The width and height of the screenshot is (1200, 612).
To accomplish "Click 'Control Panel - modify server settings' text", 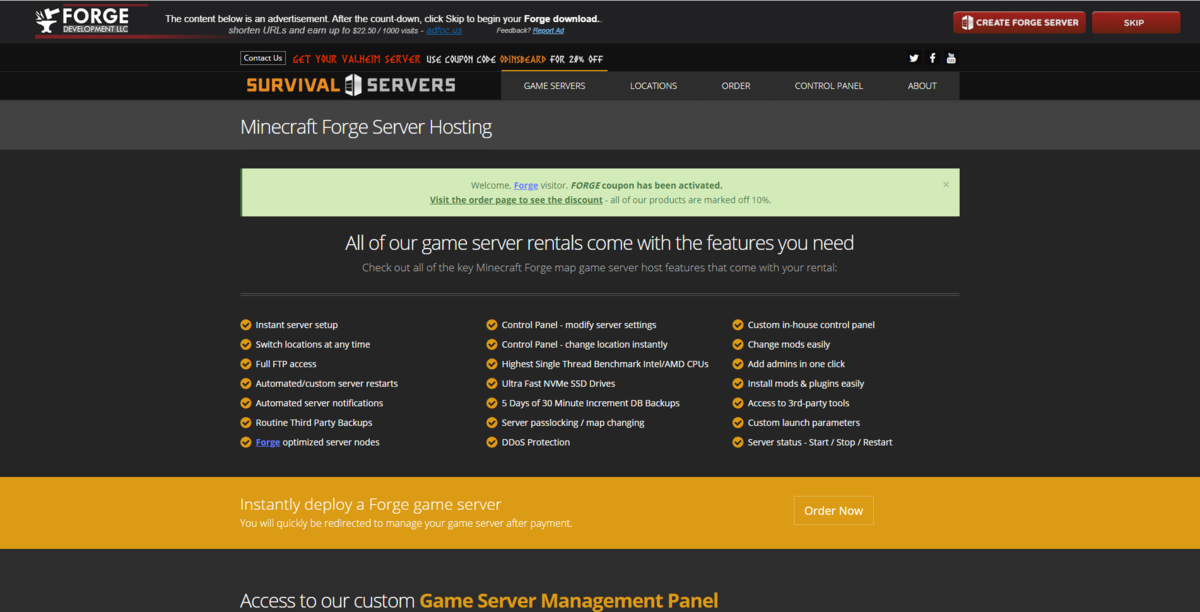I will [579, 325].
